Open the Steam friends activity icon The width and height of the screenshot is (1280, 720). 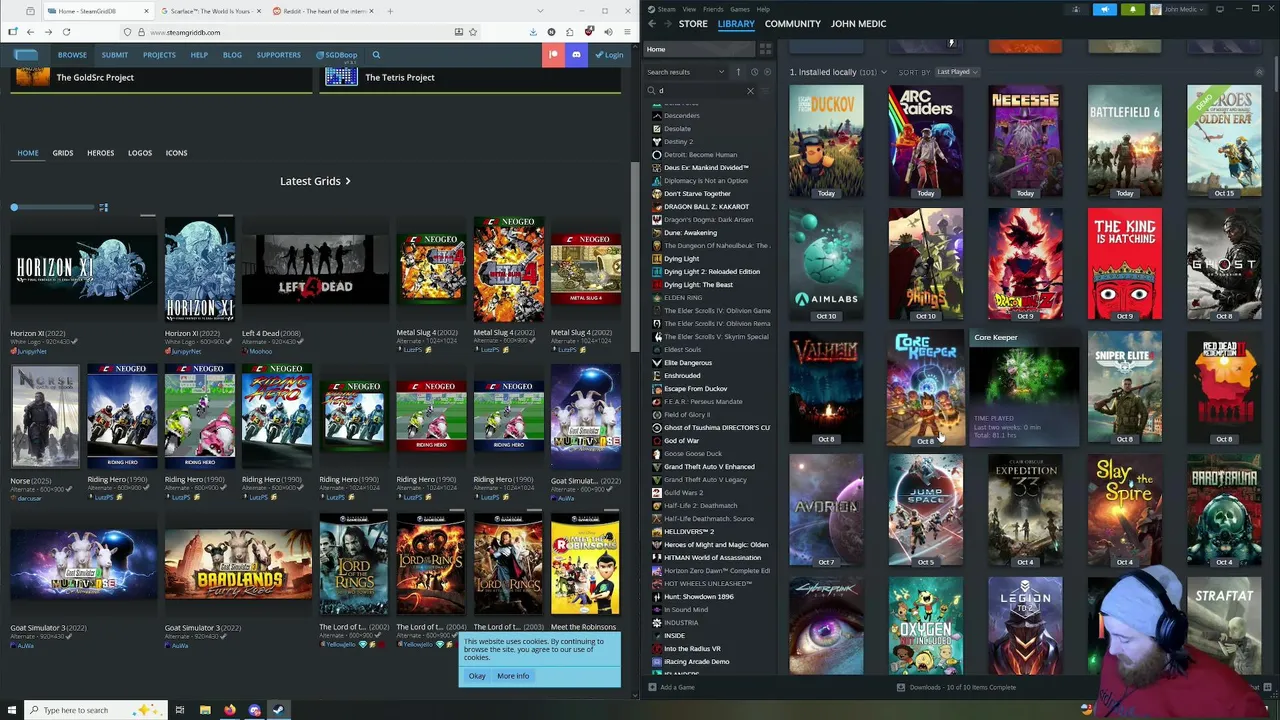pos(1076,9)
